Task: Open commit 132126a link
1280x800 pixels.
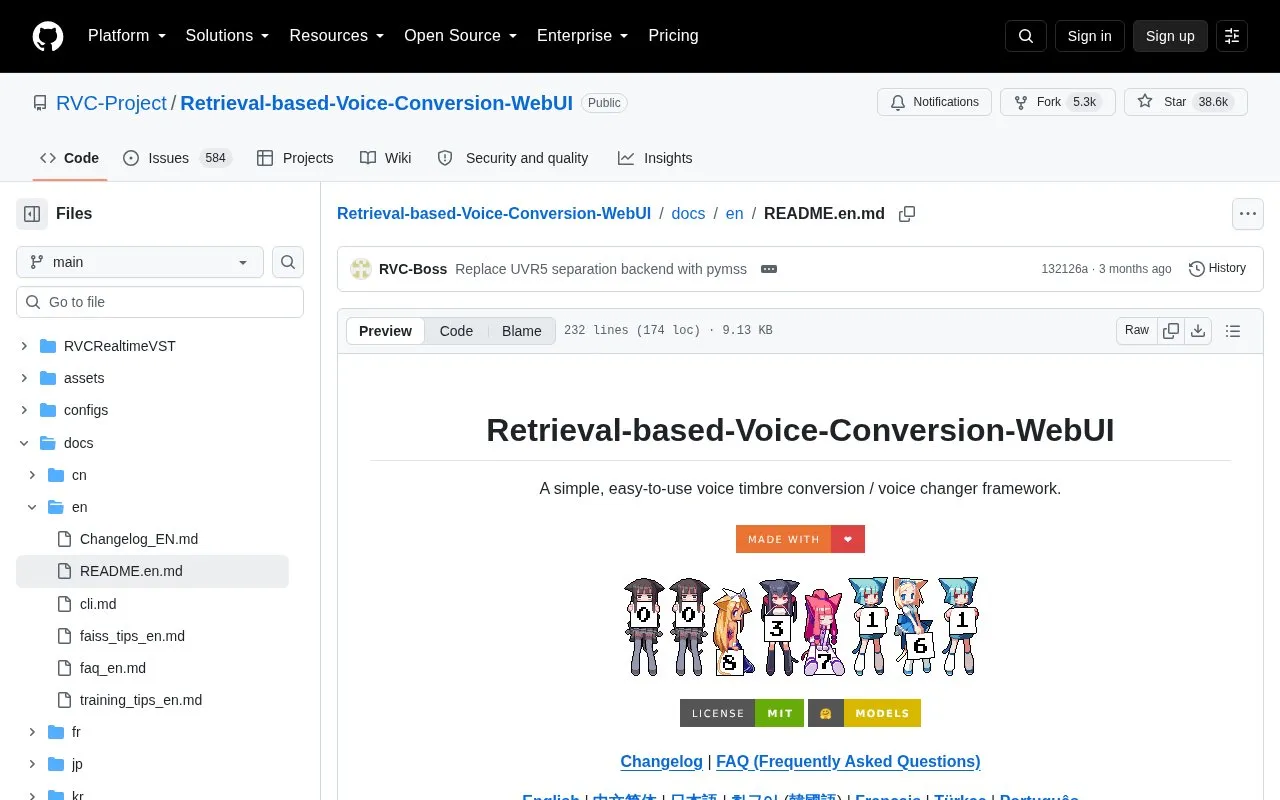Action: (1064, 269)
